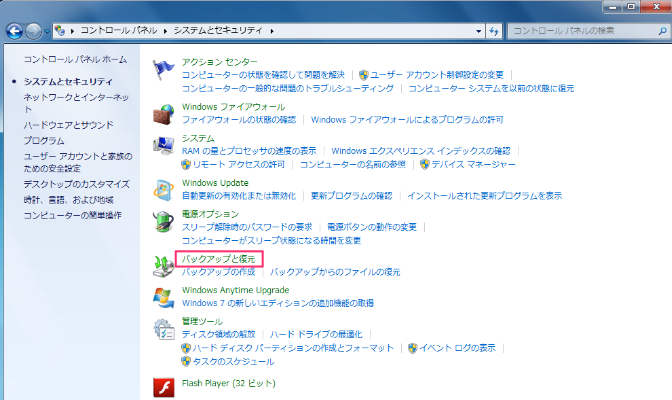672x400 pixels.
Task: Open コンピューターの簡単操作 in sidebar
Action: (x=72, y=215)
